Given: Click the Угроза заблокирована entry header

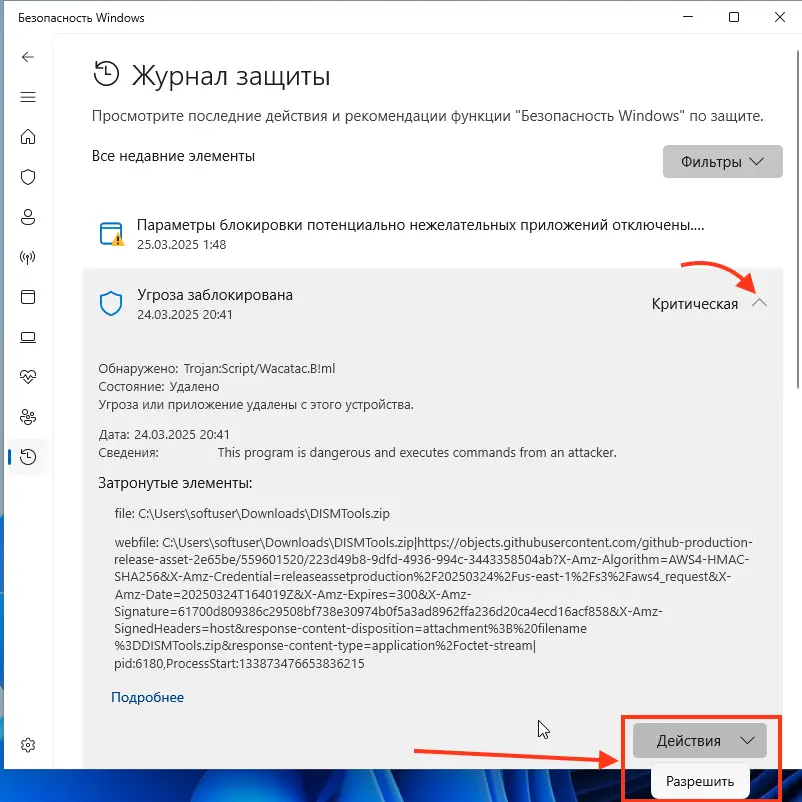Looking at the screenshot, I should click(433, 304).
